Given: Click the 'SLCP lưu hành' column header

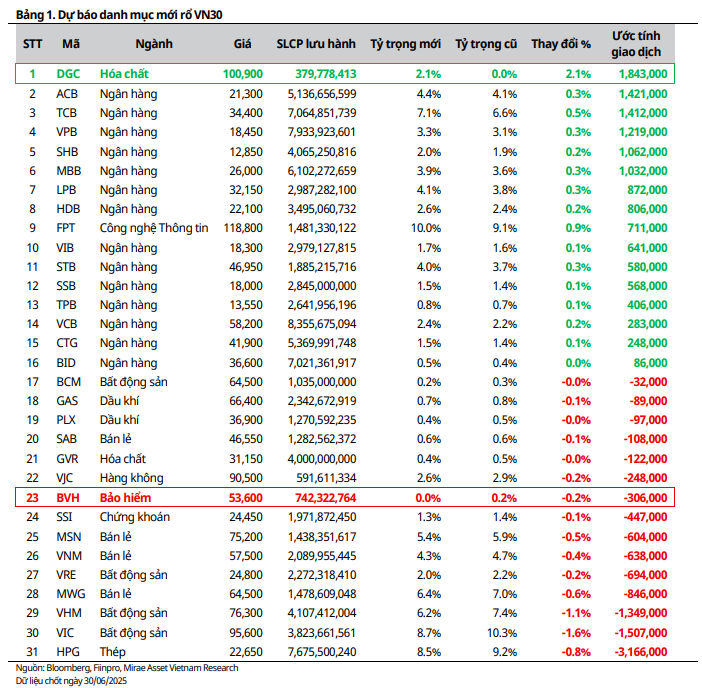Looking at the screenshot, I should 316,44.
